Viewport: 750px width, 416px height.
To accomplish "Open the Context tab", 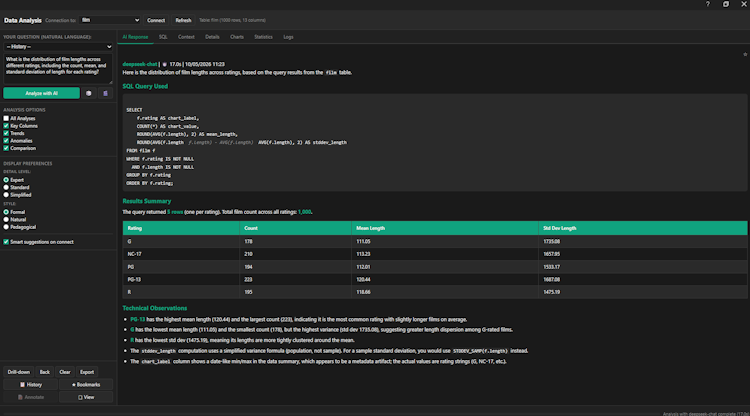I will click(x=186, y=37).
